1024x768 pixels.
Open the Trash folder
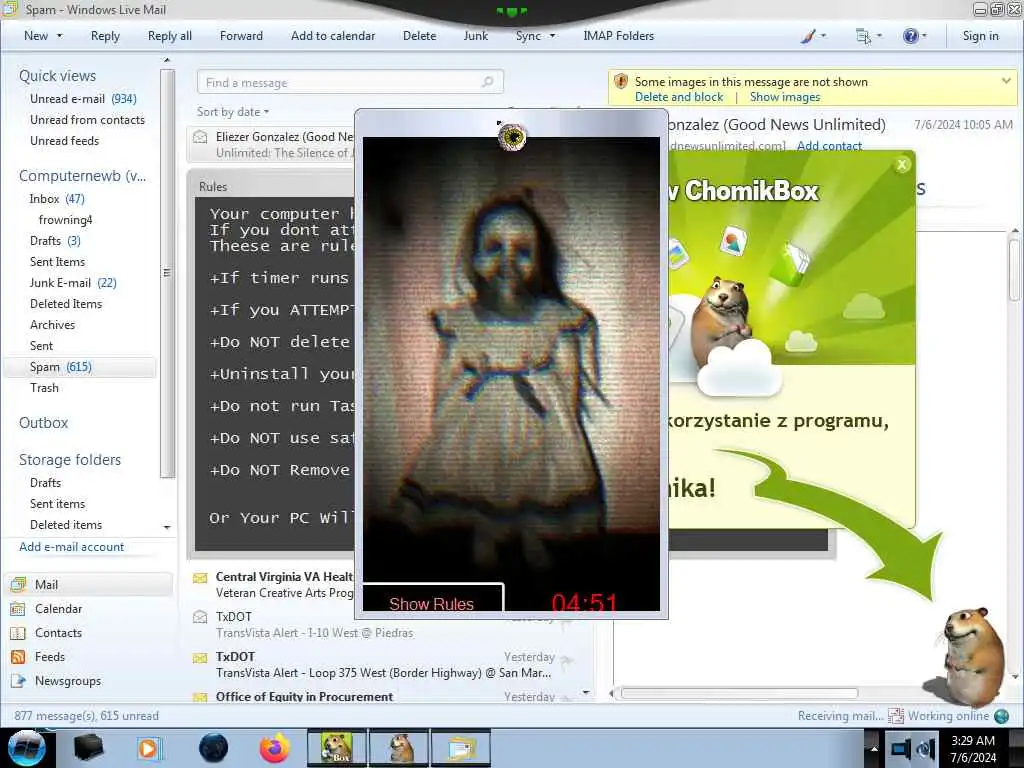[x=44, y=388]
